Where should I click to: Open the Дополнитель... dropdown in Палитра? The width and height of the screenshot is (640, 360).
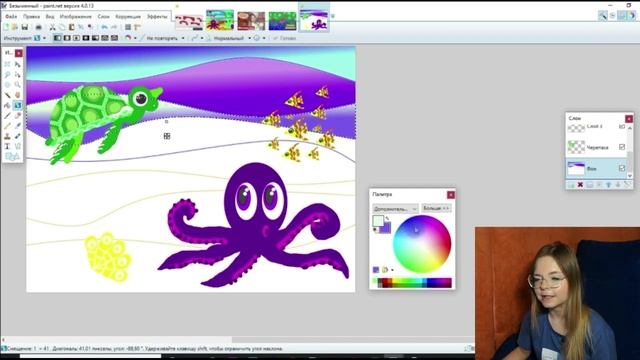[395, 209]
